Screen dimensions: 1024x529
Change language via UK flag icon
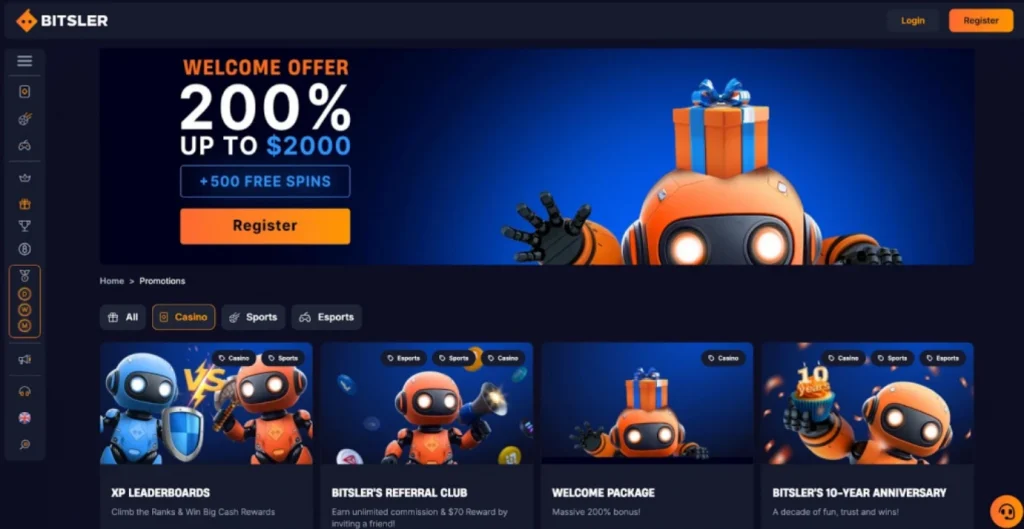pyautogui.click(x=25, y=418)
